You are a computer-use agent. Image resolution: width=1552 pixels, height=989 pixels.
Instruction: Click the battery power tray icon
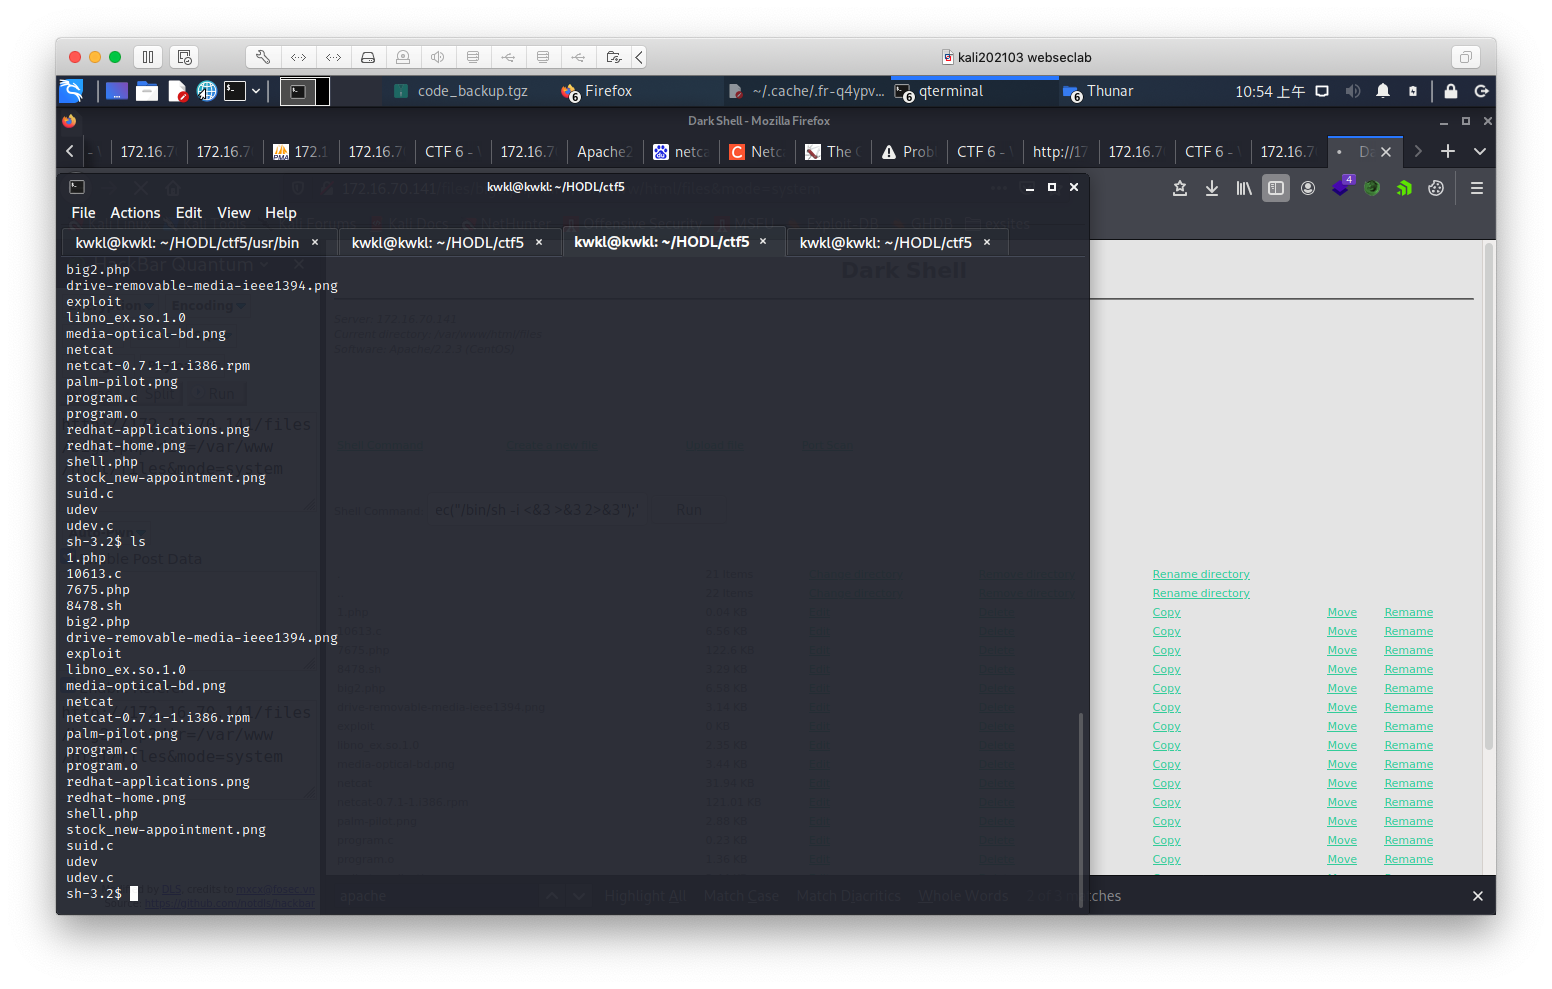pos(1413,91)
